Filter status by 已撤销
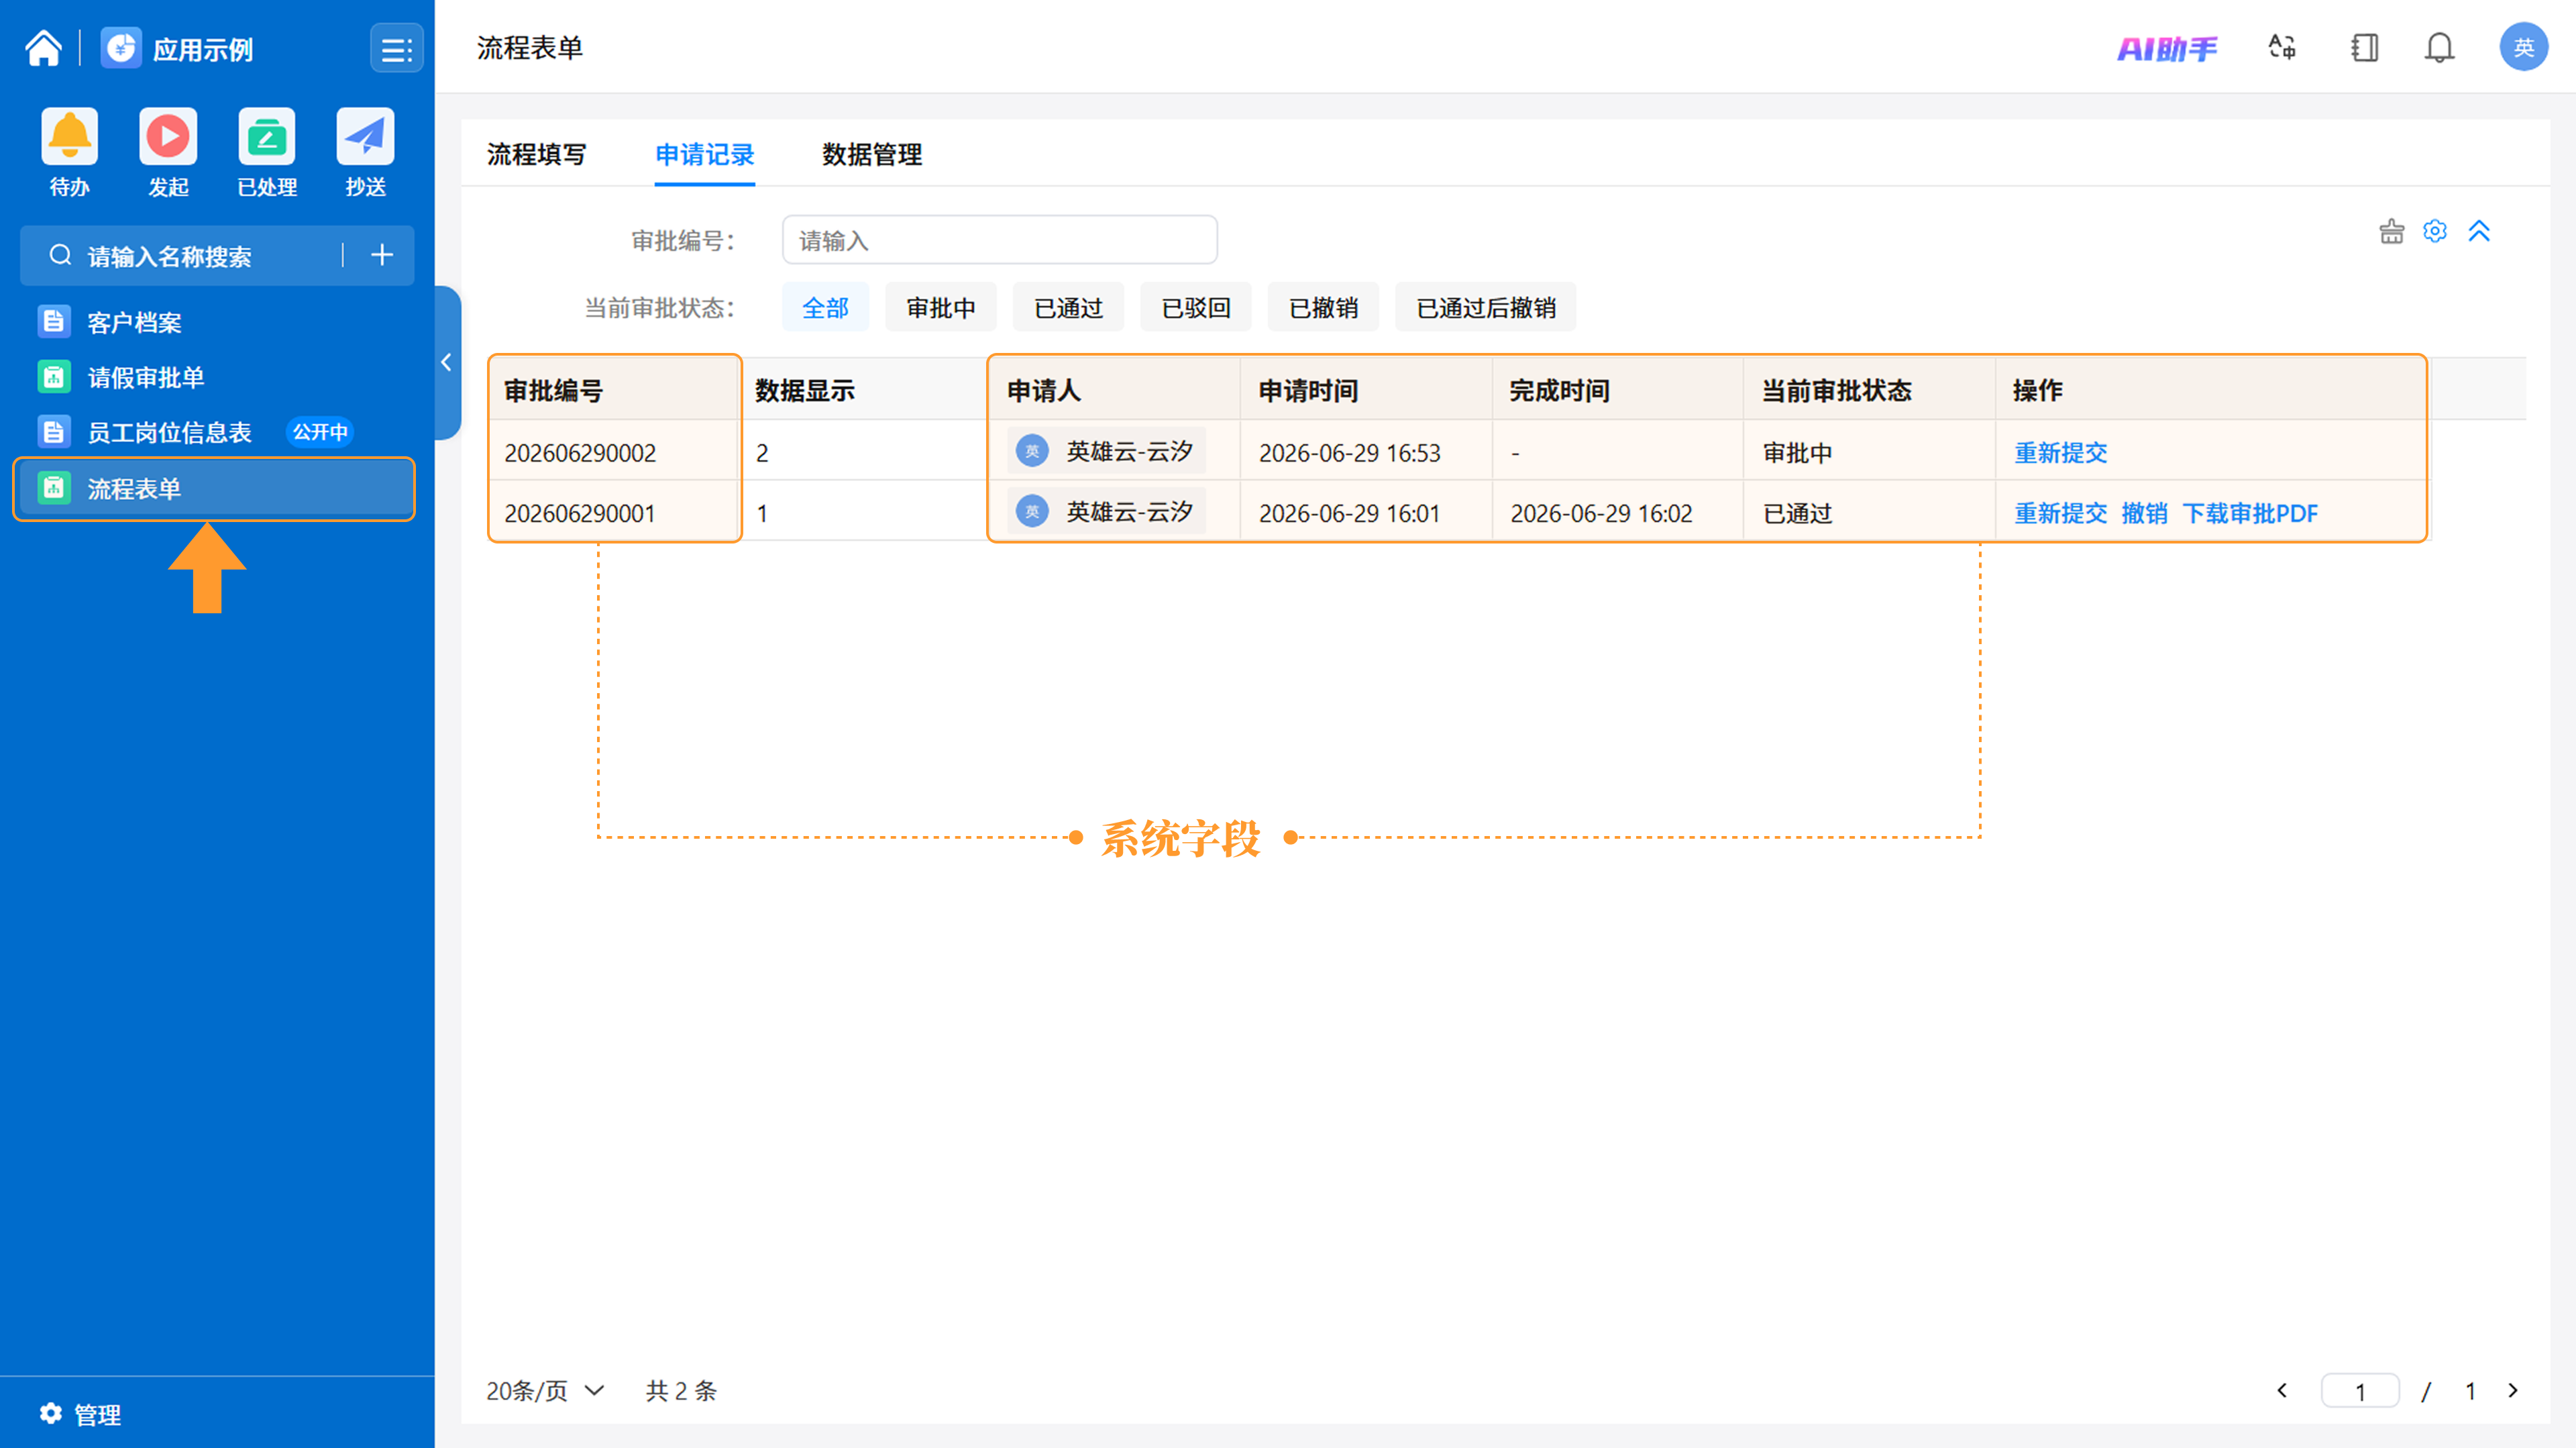 [x=1323, y=307]
